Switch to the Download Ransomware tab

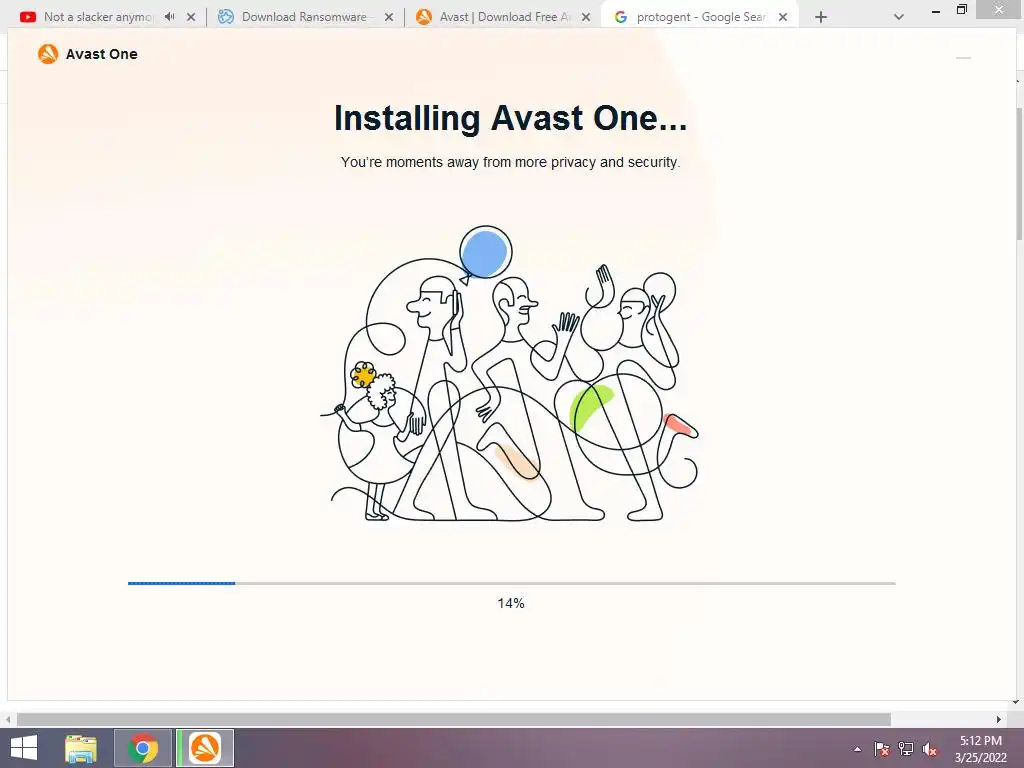click(x=304, y=17)
